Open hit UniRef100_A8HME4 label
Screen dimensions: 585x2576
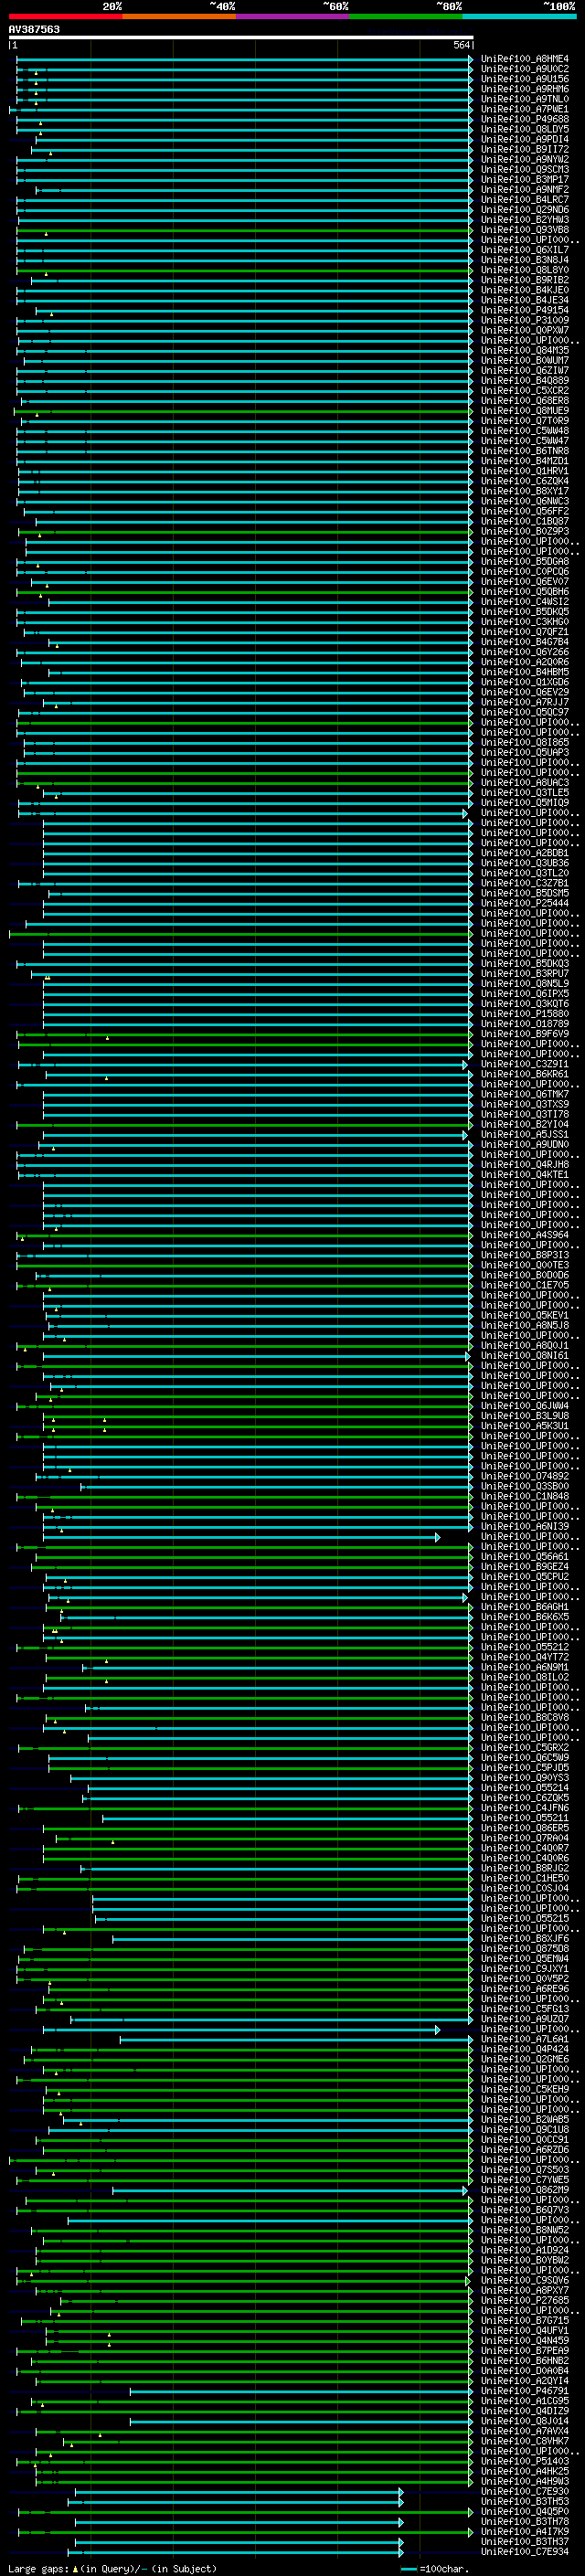[x=524, y=59]
